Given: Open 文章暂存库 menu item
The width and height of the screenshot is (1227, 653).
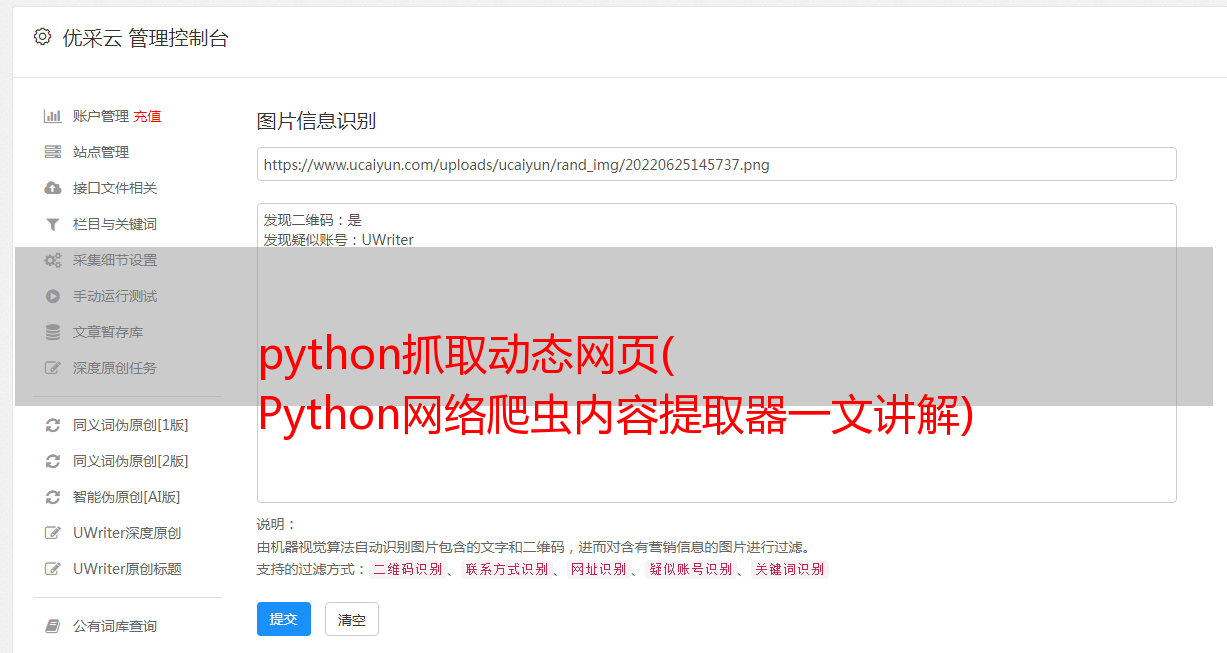Looking at the screenshot, I should [x=108, y=332].
